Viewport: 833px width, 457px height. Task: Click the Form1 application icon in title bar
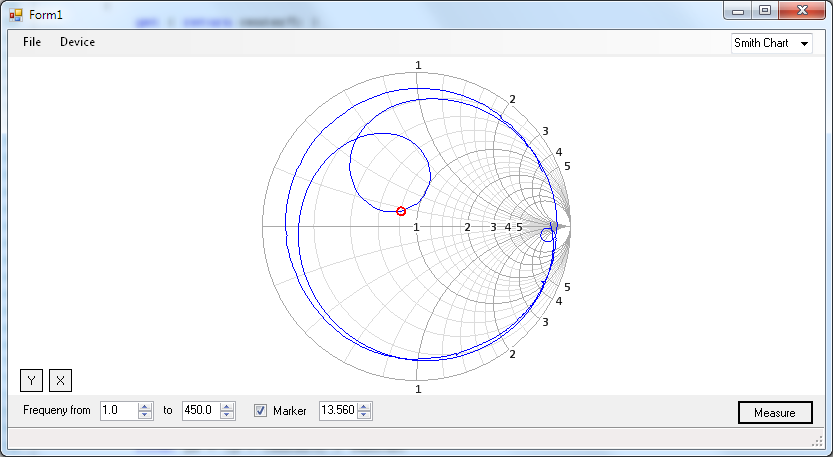(16, 15)
